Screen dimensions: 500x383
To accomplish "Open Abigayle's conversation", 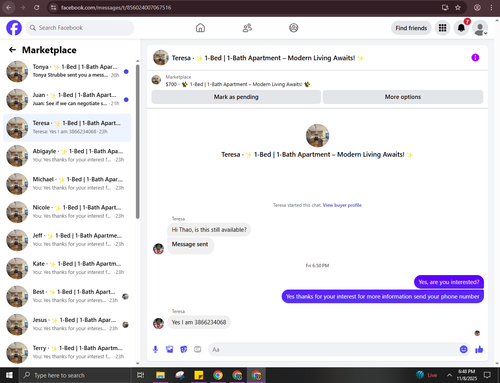I will [67, 156].
